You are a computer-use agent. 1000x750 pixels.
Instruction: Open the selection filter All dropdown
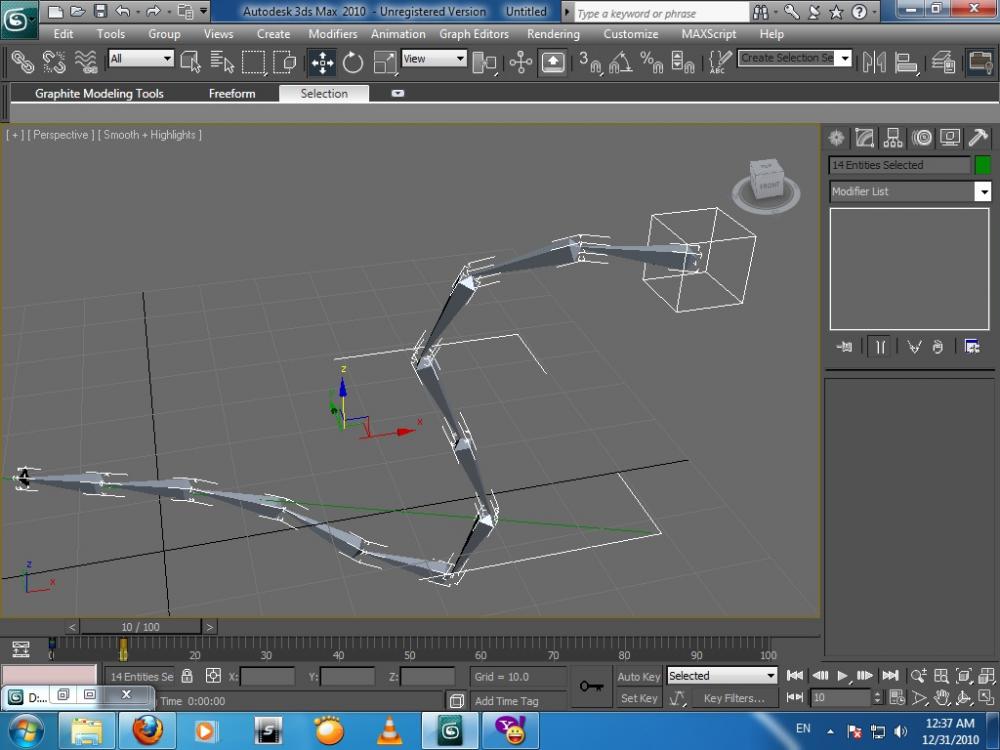coord(140,59)
